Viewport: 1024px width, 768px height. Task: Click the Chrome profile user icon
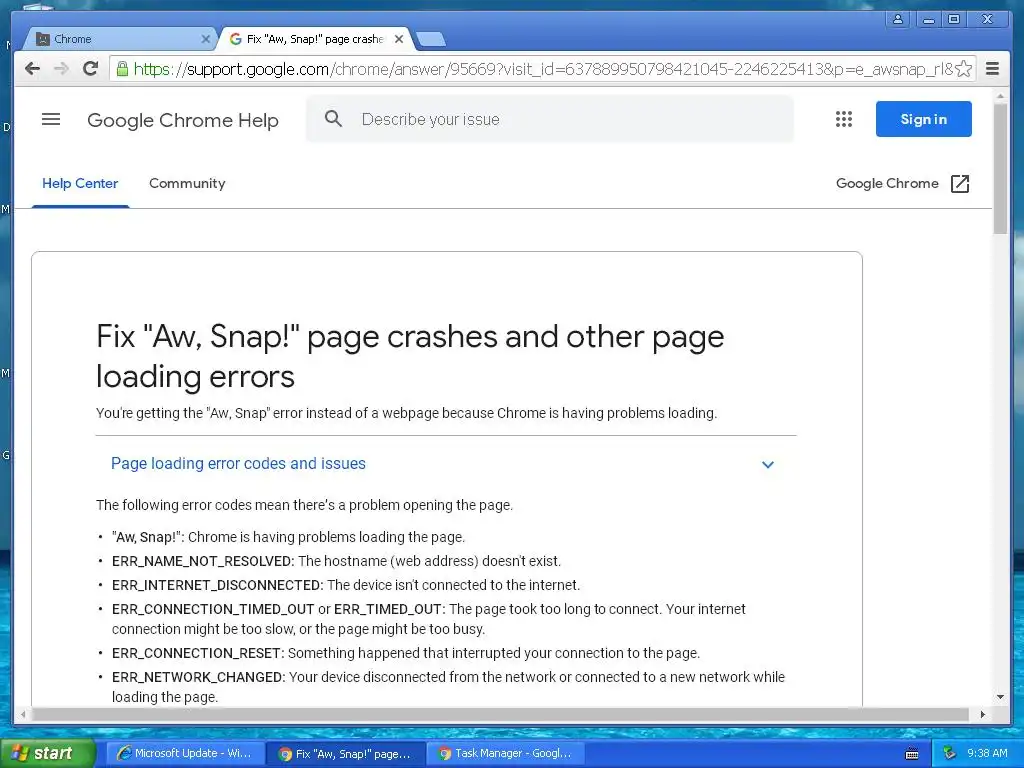(898, 19)
